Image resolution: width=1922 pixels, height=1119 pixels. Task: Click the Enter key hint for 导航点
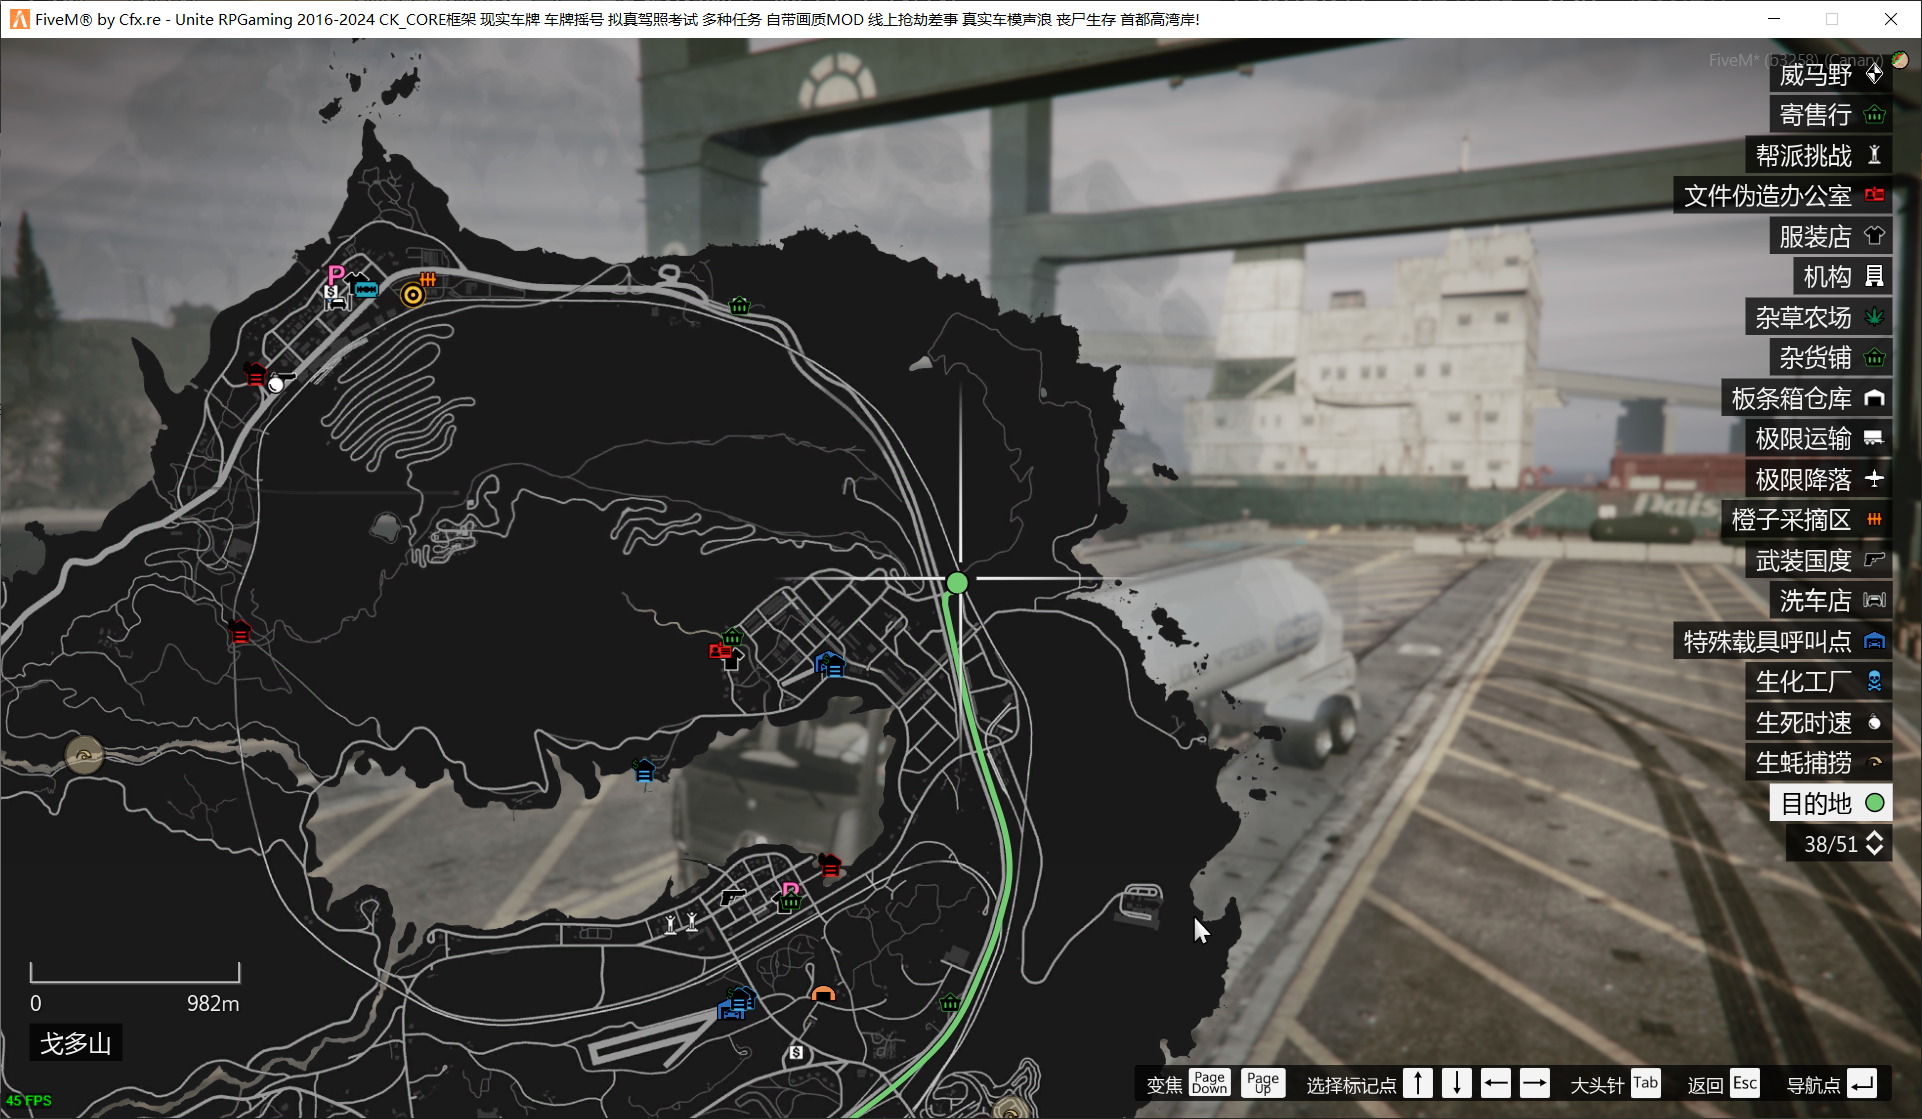[1862, 1083]
